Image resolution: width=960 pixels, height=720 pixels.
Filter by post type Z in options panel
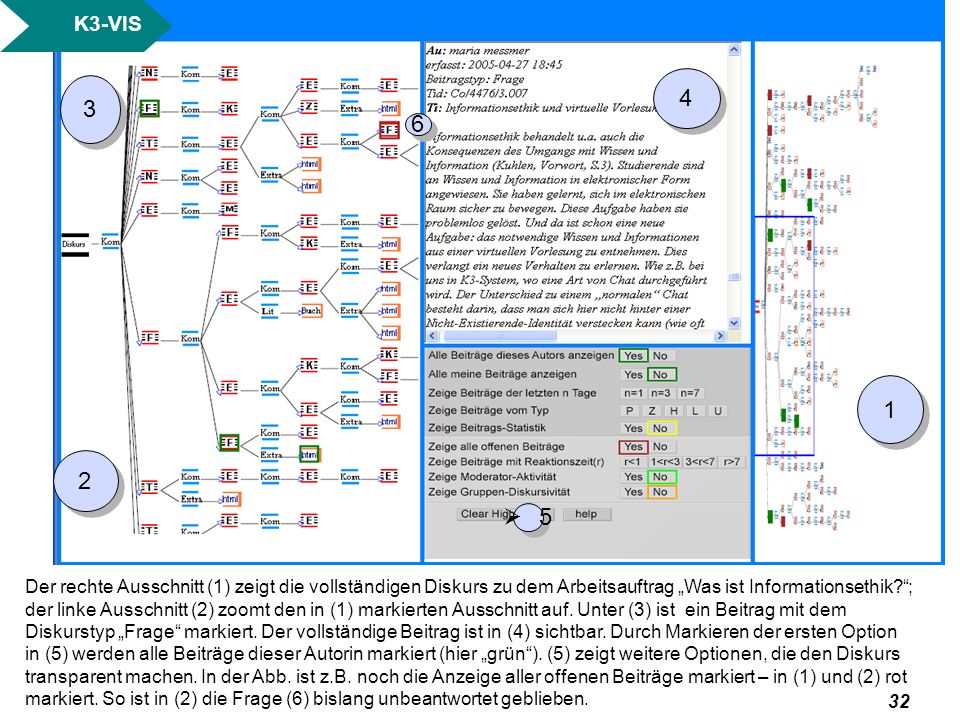[x=652, y=411]
